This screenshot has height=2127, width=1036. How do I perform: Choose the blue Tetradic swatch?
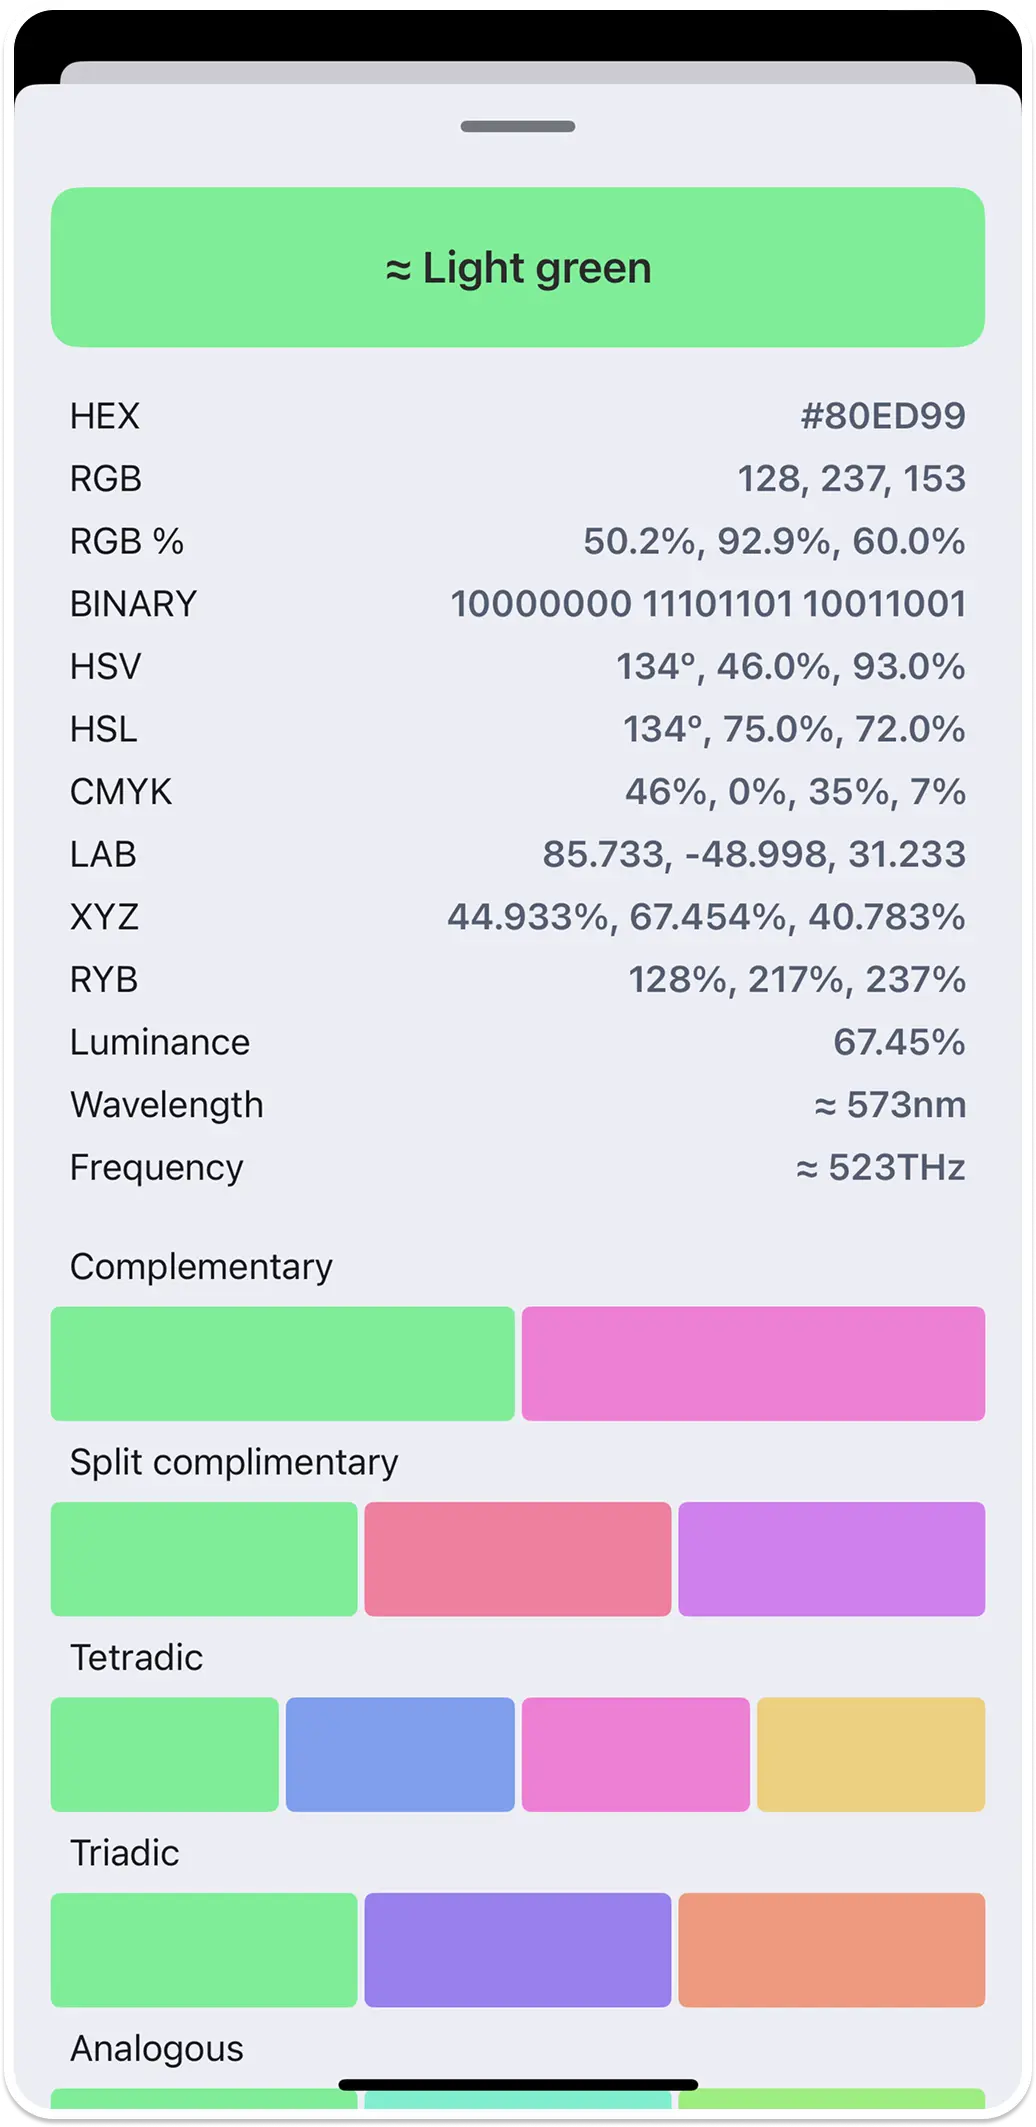tap(400, 1754)
